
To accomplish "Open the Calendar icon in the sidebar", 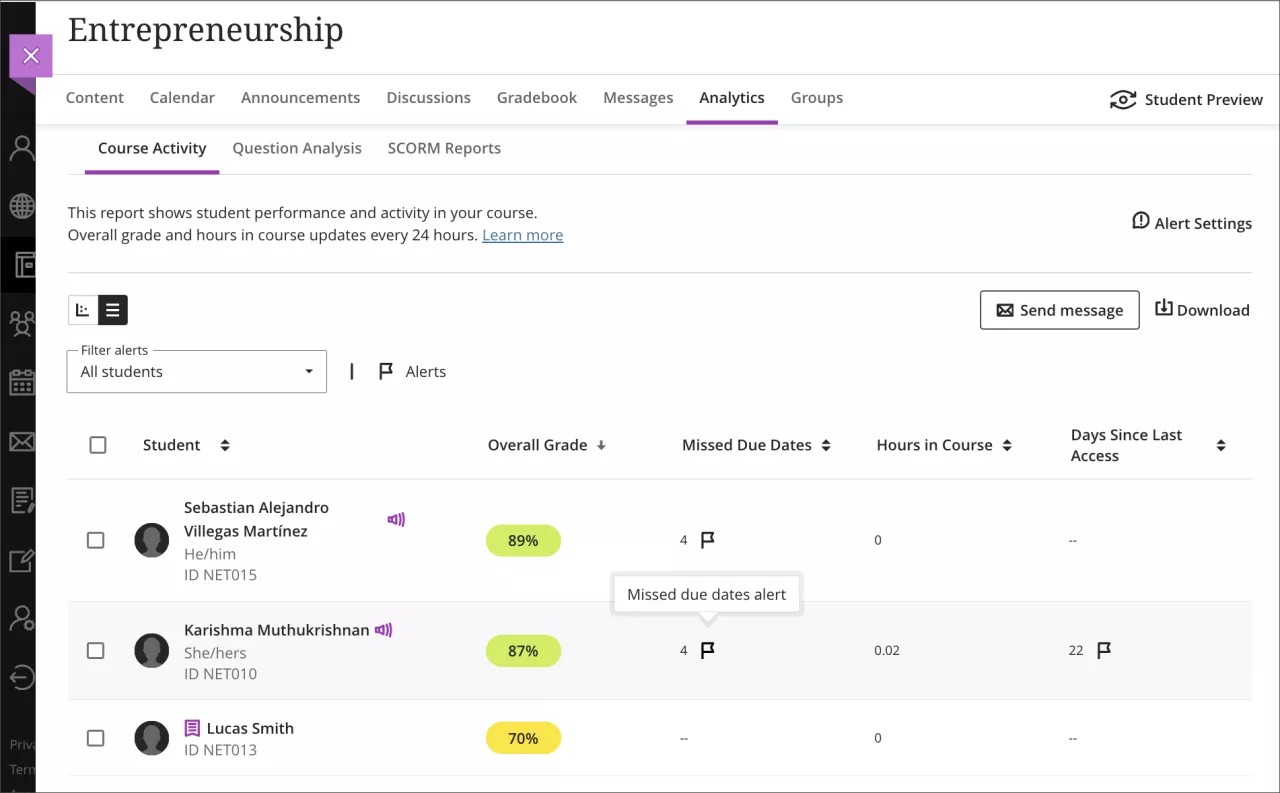I will click(x=20, y=382).
